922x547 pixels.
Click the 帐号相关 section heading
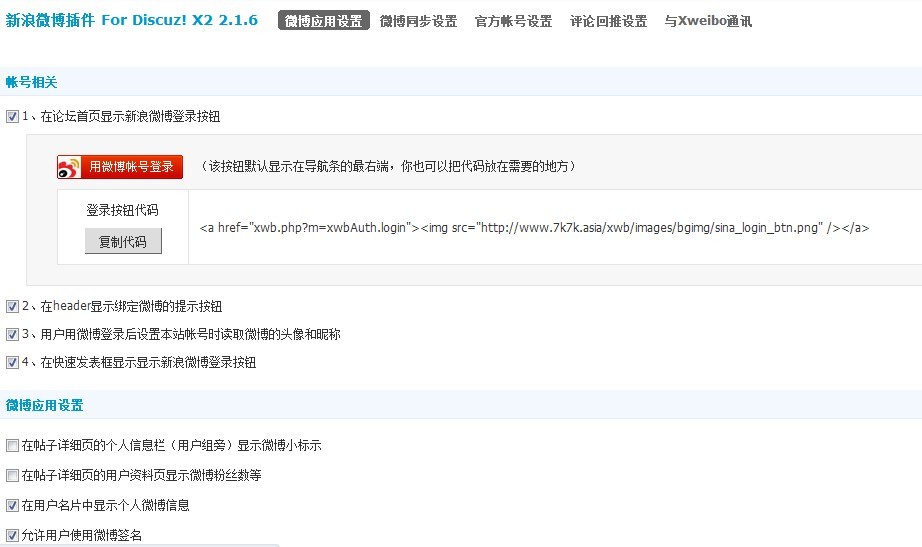point(32,82)
